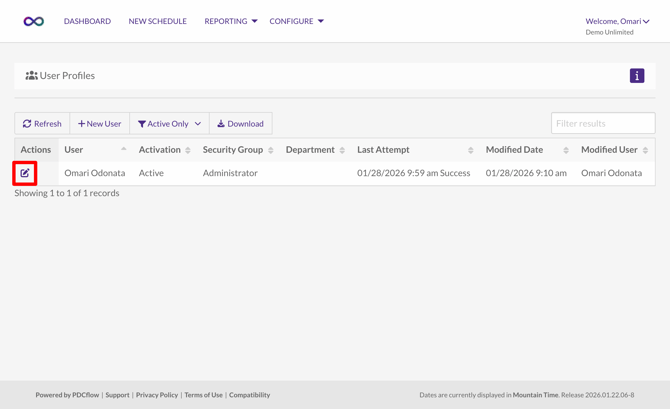
Task: Click the Actions column header
Action: (36, 150)
